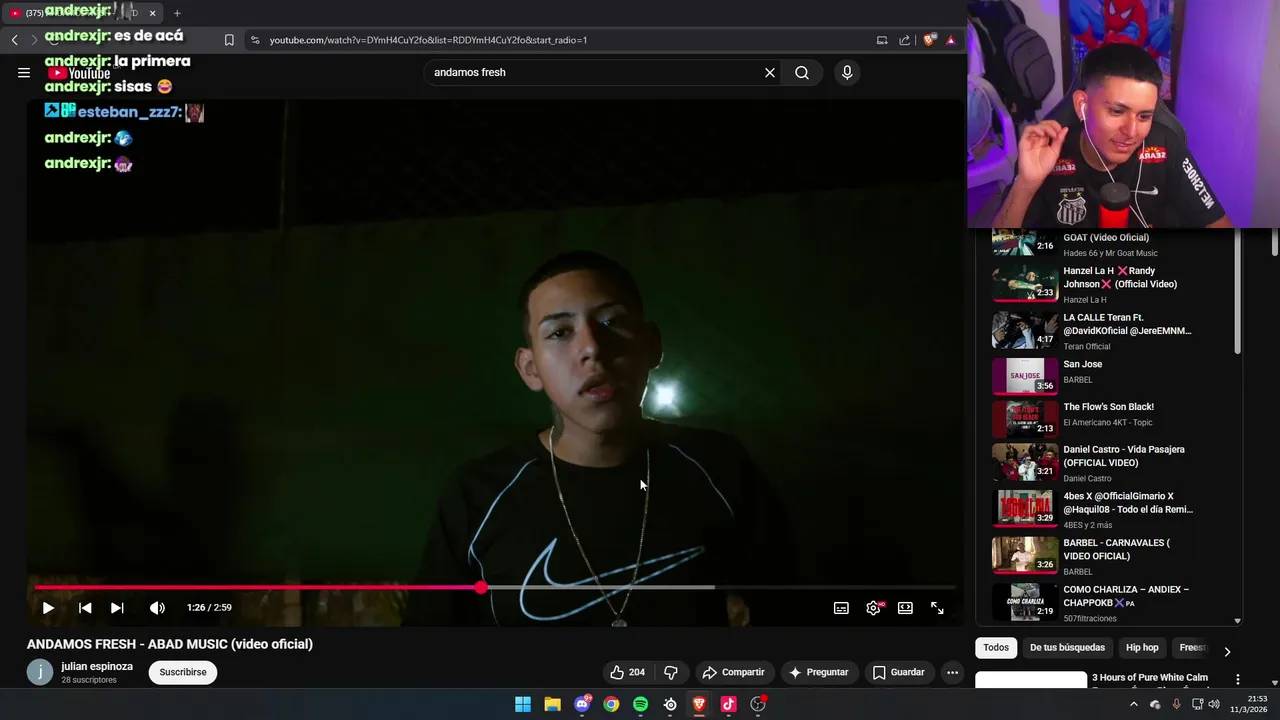Viewport: 1280px width, 720px height.
Task: Open 'LA CALLE Teran Ft.' video thumbnail
Action: (x=1025, y=330)
